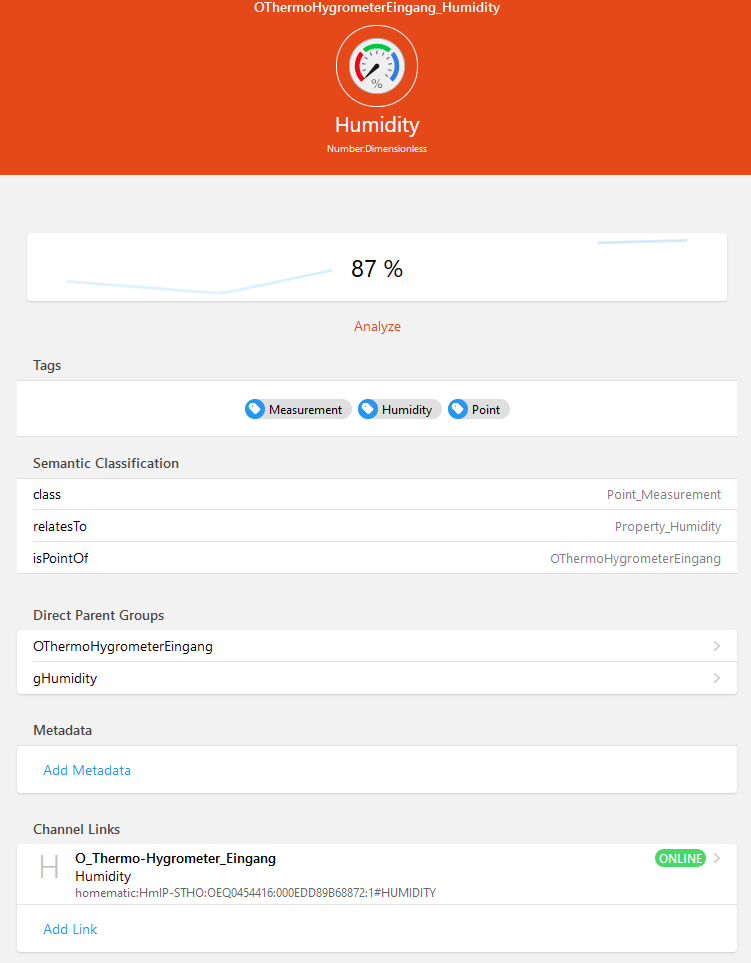Open the OThermoHygrometerEingang parent group row

[377, 646]
